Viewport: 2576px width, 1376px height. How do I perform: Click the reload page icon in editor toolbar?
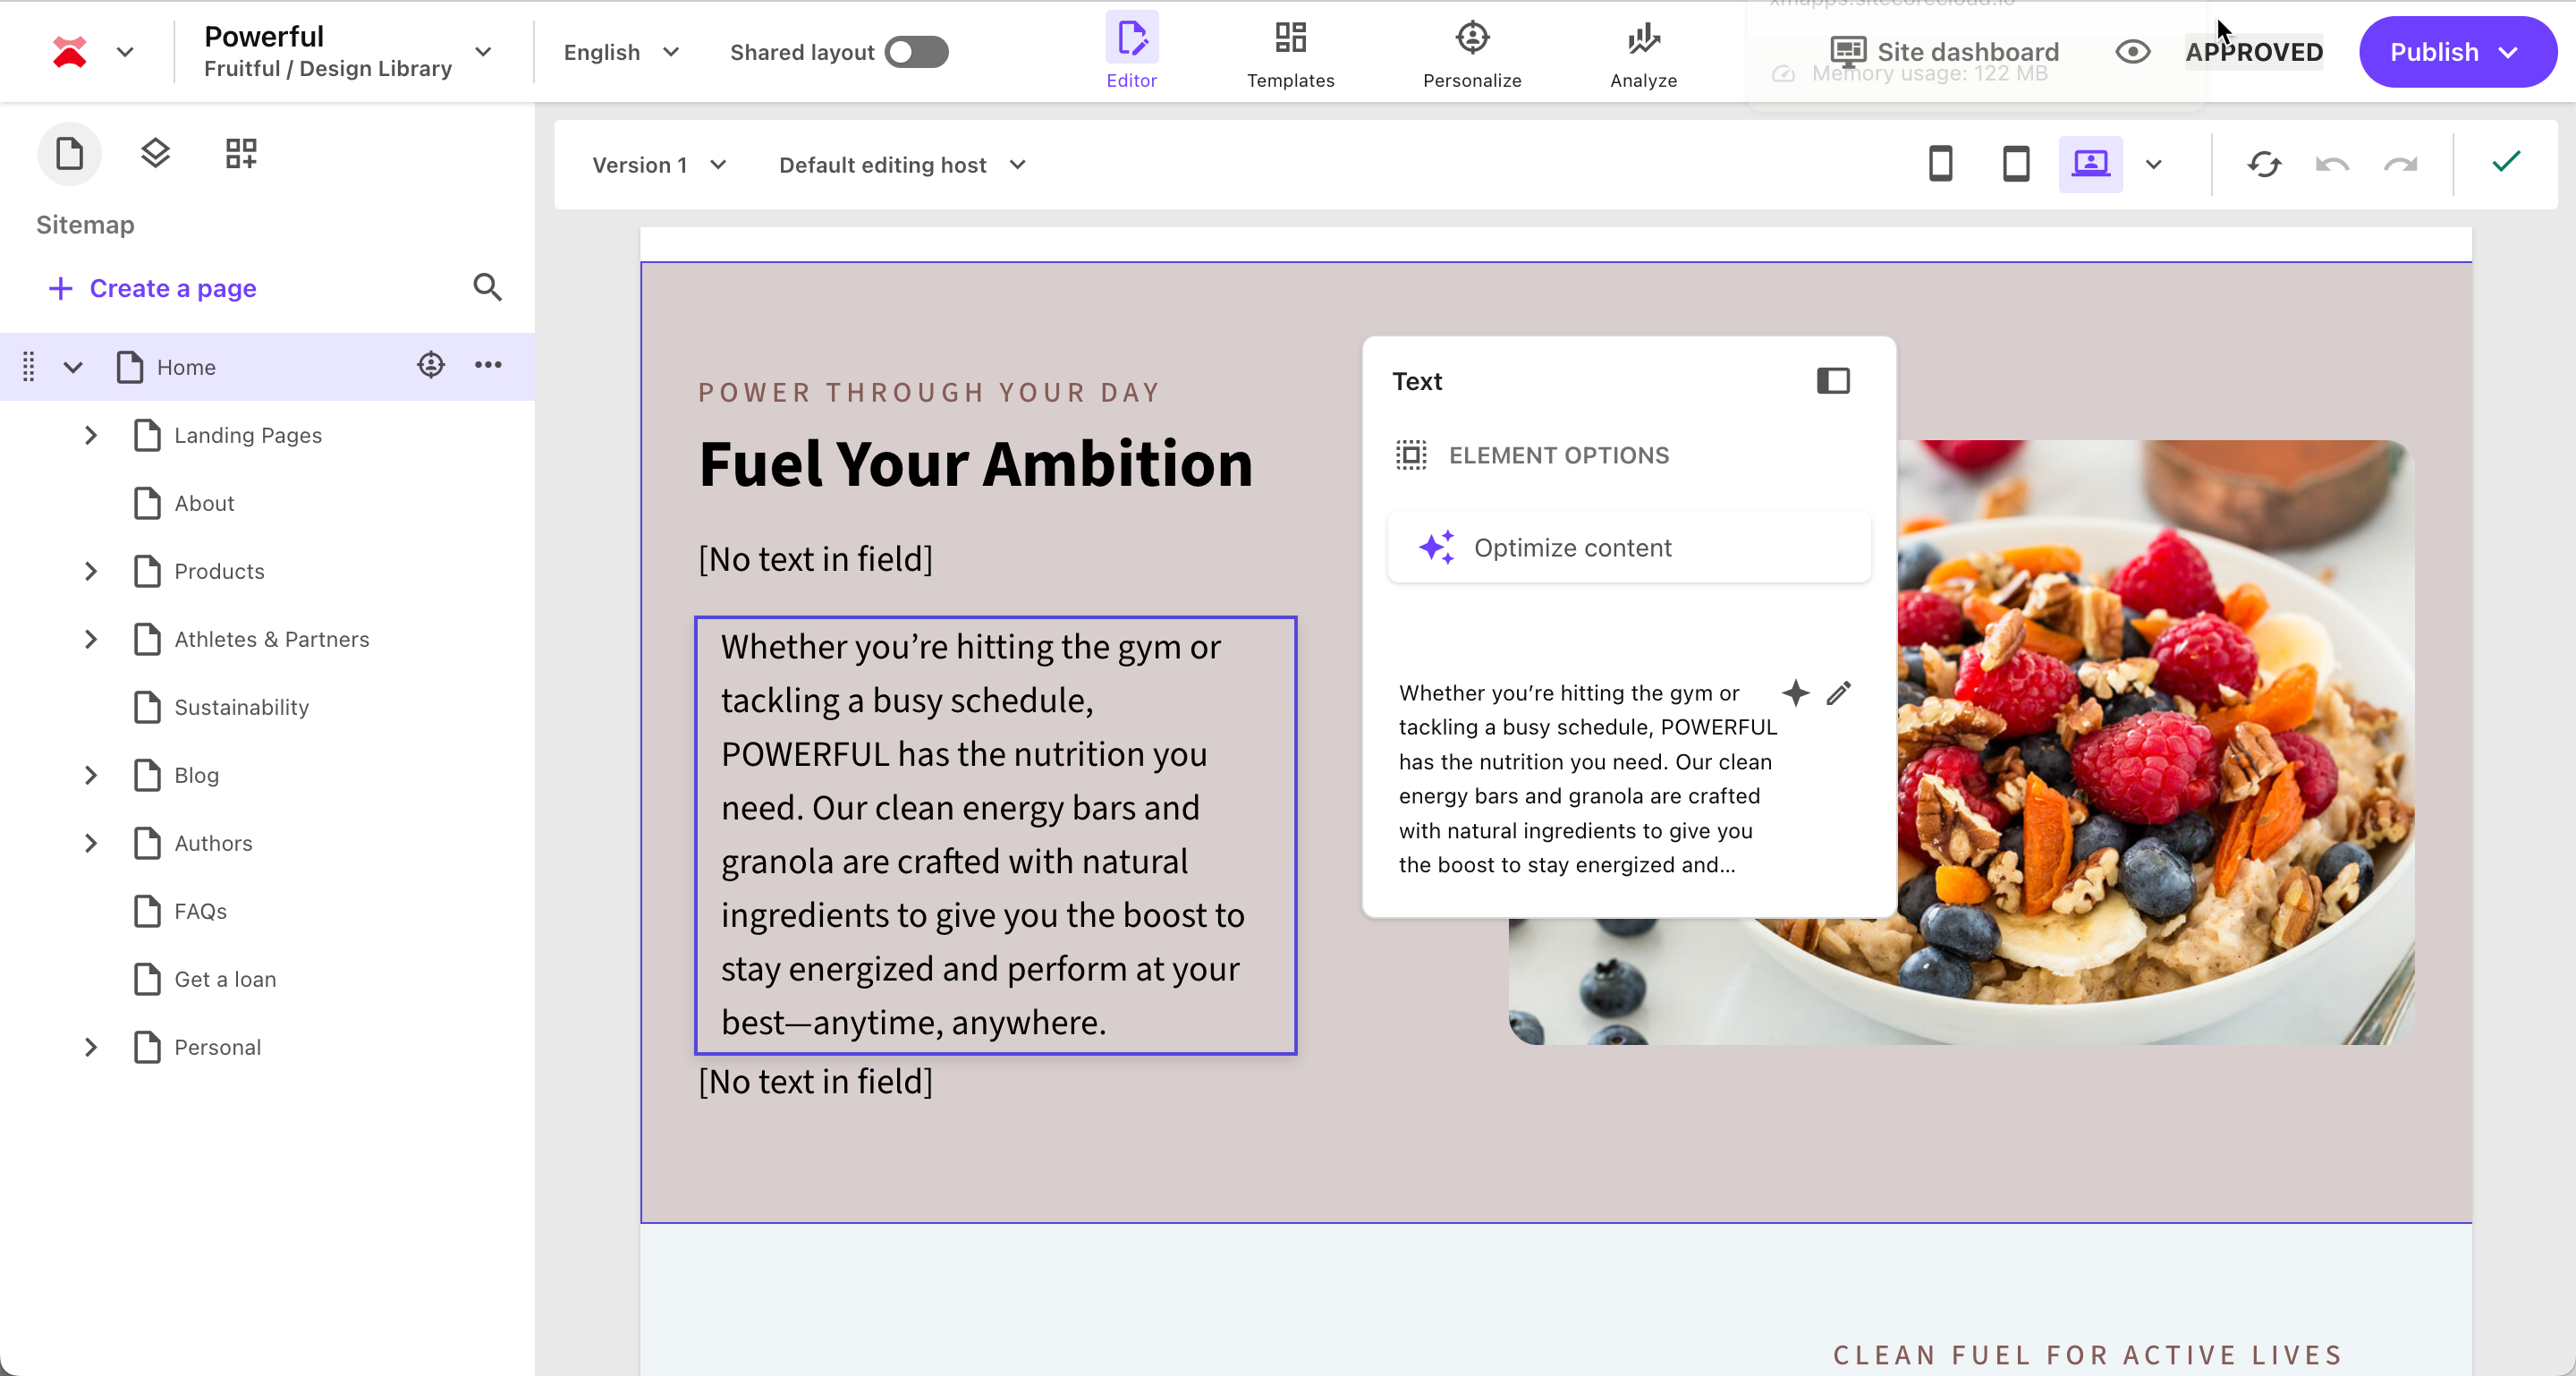coord(2263,164)
